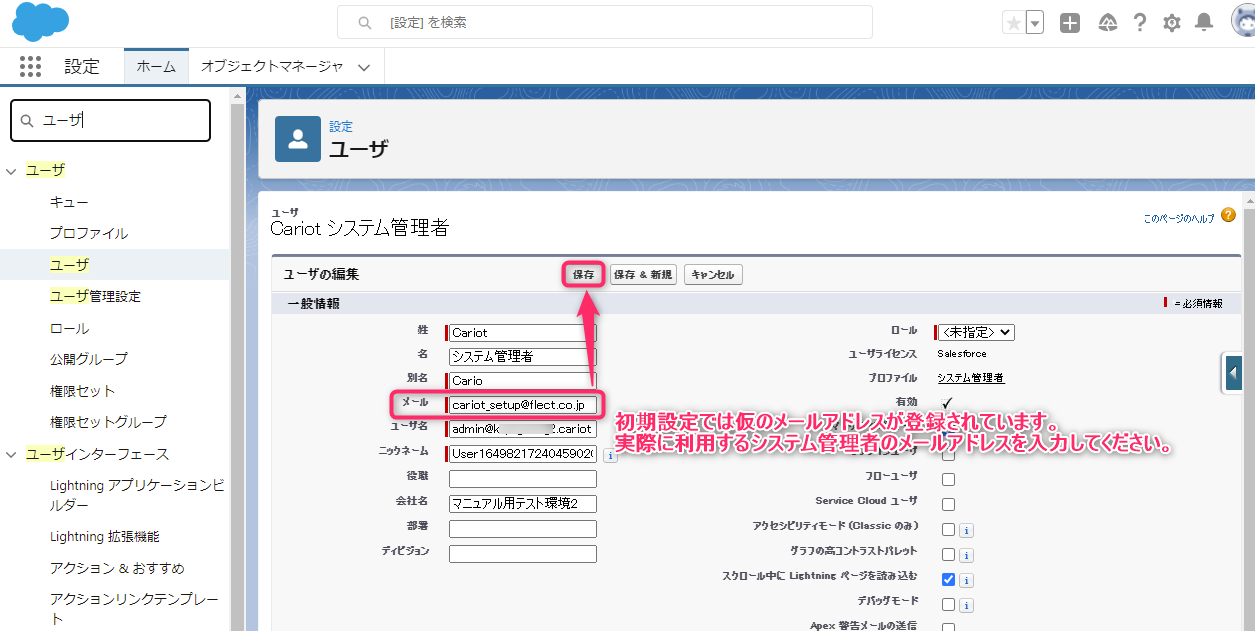The height and width of the screenshot is (631, 1255).
Task: Enable the デバッグモード checkbox
Action: pyautogui.click(x=948, y=604)
